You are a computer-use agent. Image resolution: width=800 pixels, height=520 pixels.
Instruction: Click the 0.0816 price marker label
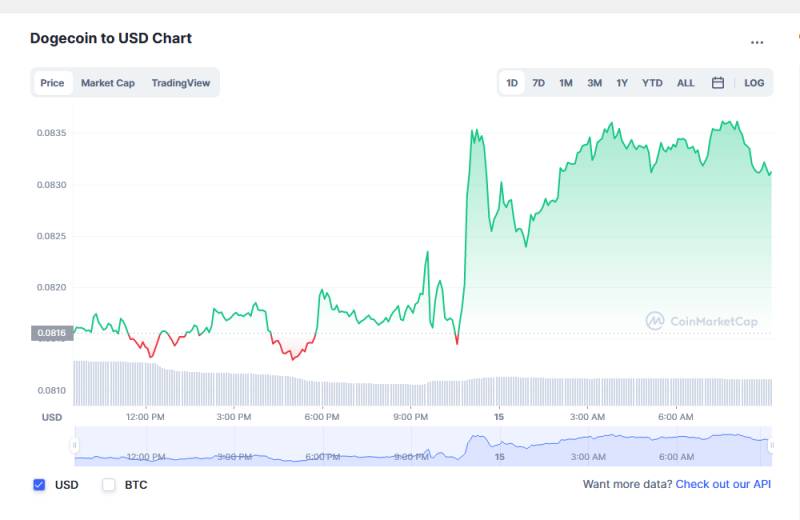[x=52, y=333]
